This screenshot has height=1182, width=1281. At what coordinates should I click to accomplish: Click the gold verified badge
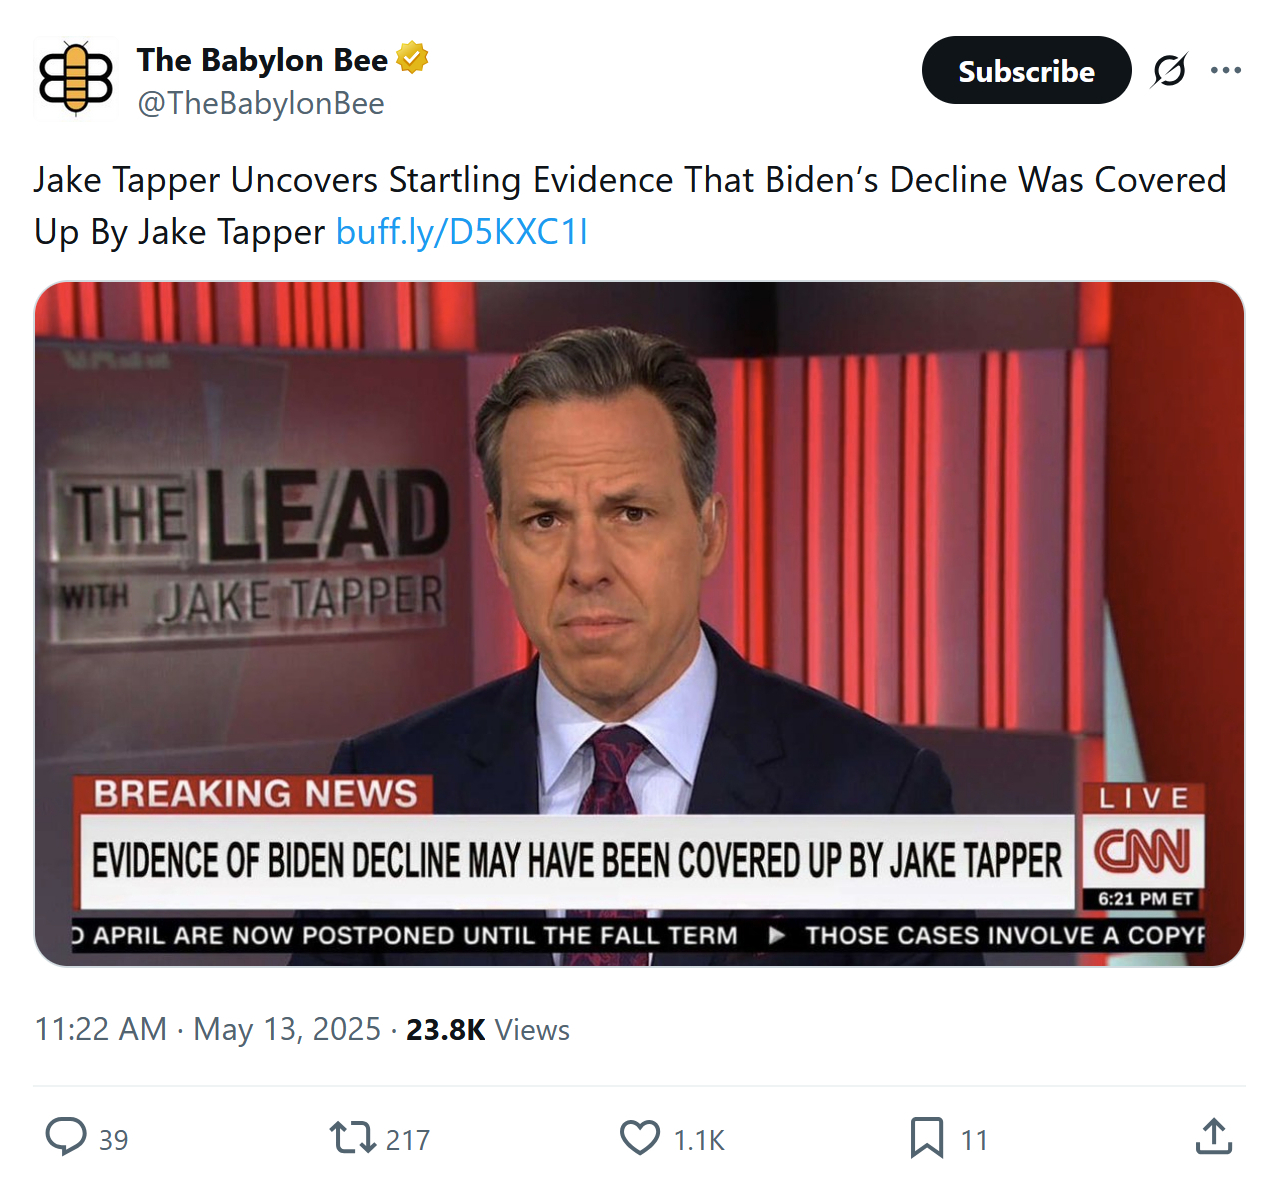coord(412,58)
